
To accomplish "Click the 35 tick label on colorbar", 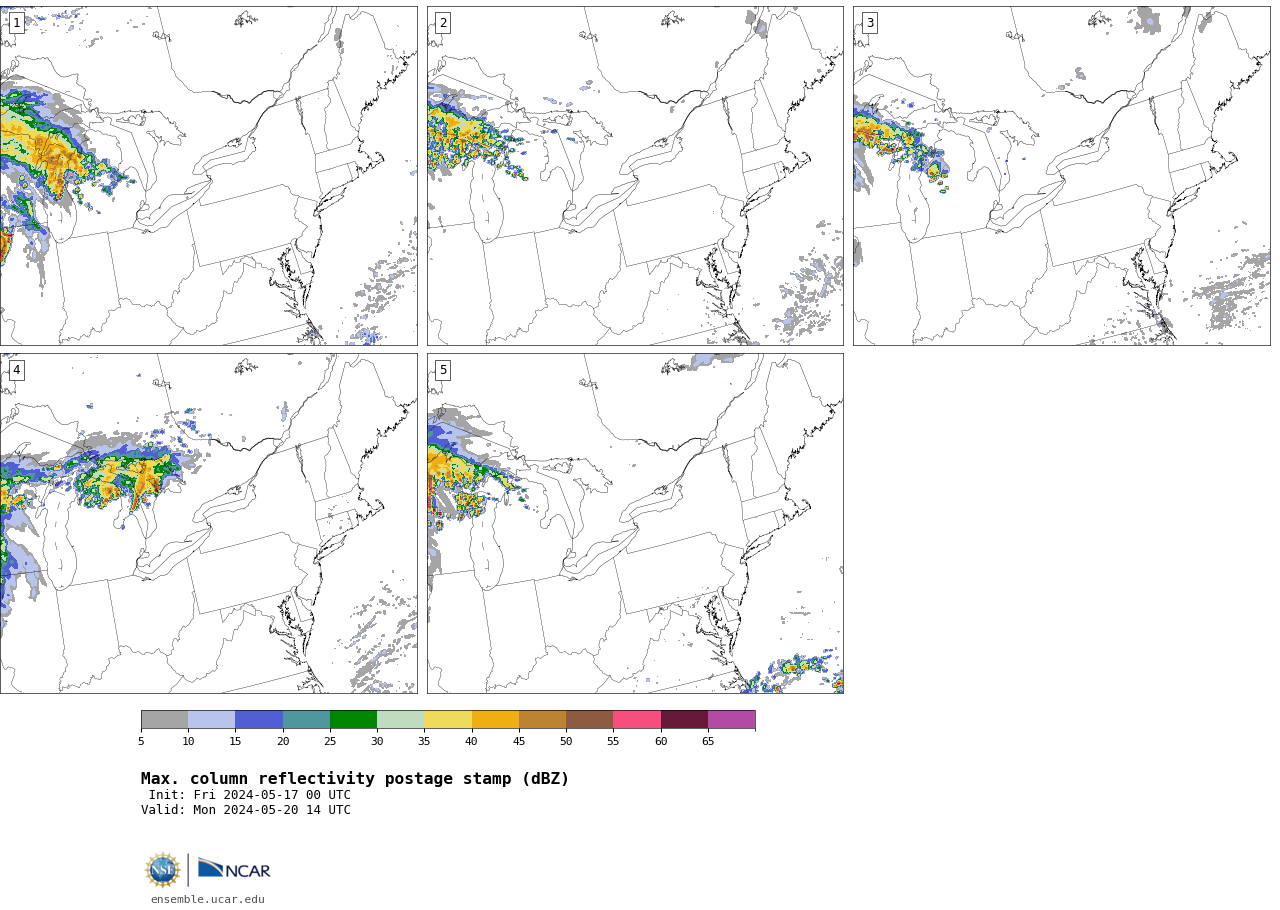I will pos(424,742).
